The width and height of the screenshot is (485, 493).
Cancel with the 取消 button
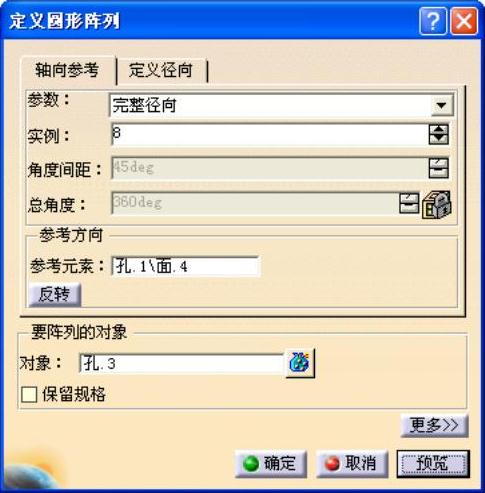352,463
